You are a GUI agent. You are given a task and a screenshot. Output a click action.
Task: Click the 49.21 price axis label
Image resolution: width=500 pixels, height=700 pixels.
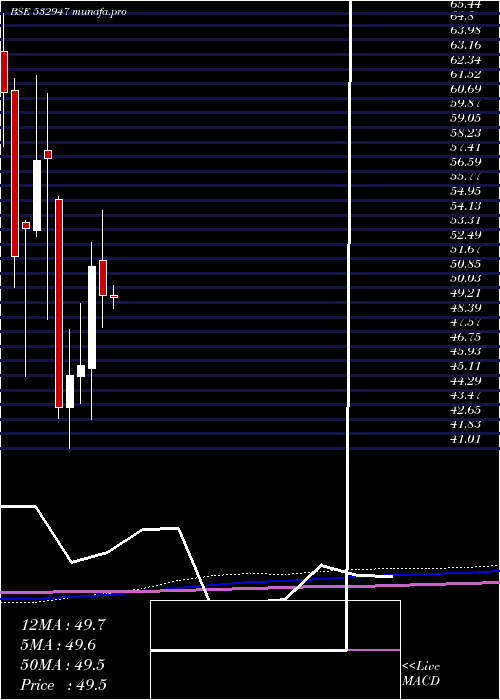point(466,293)
